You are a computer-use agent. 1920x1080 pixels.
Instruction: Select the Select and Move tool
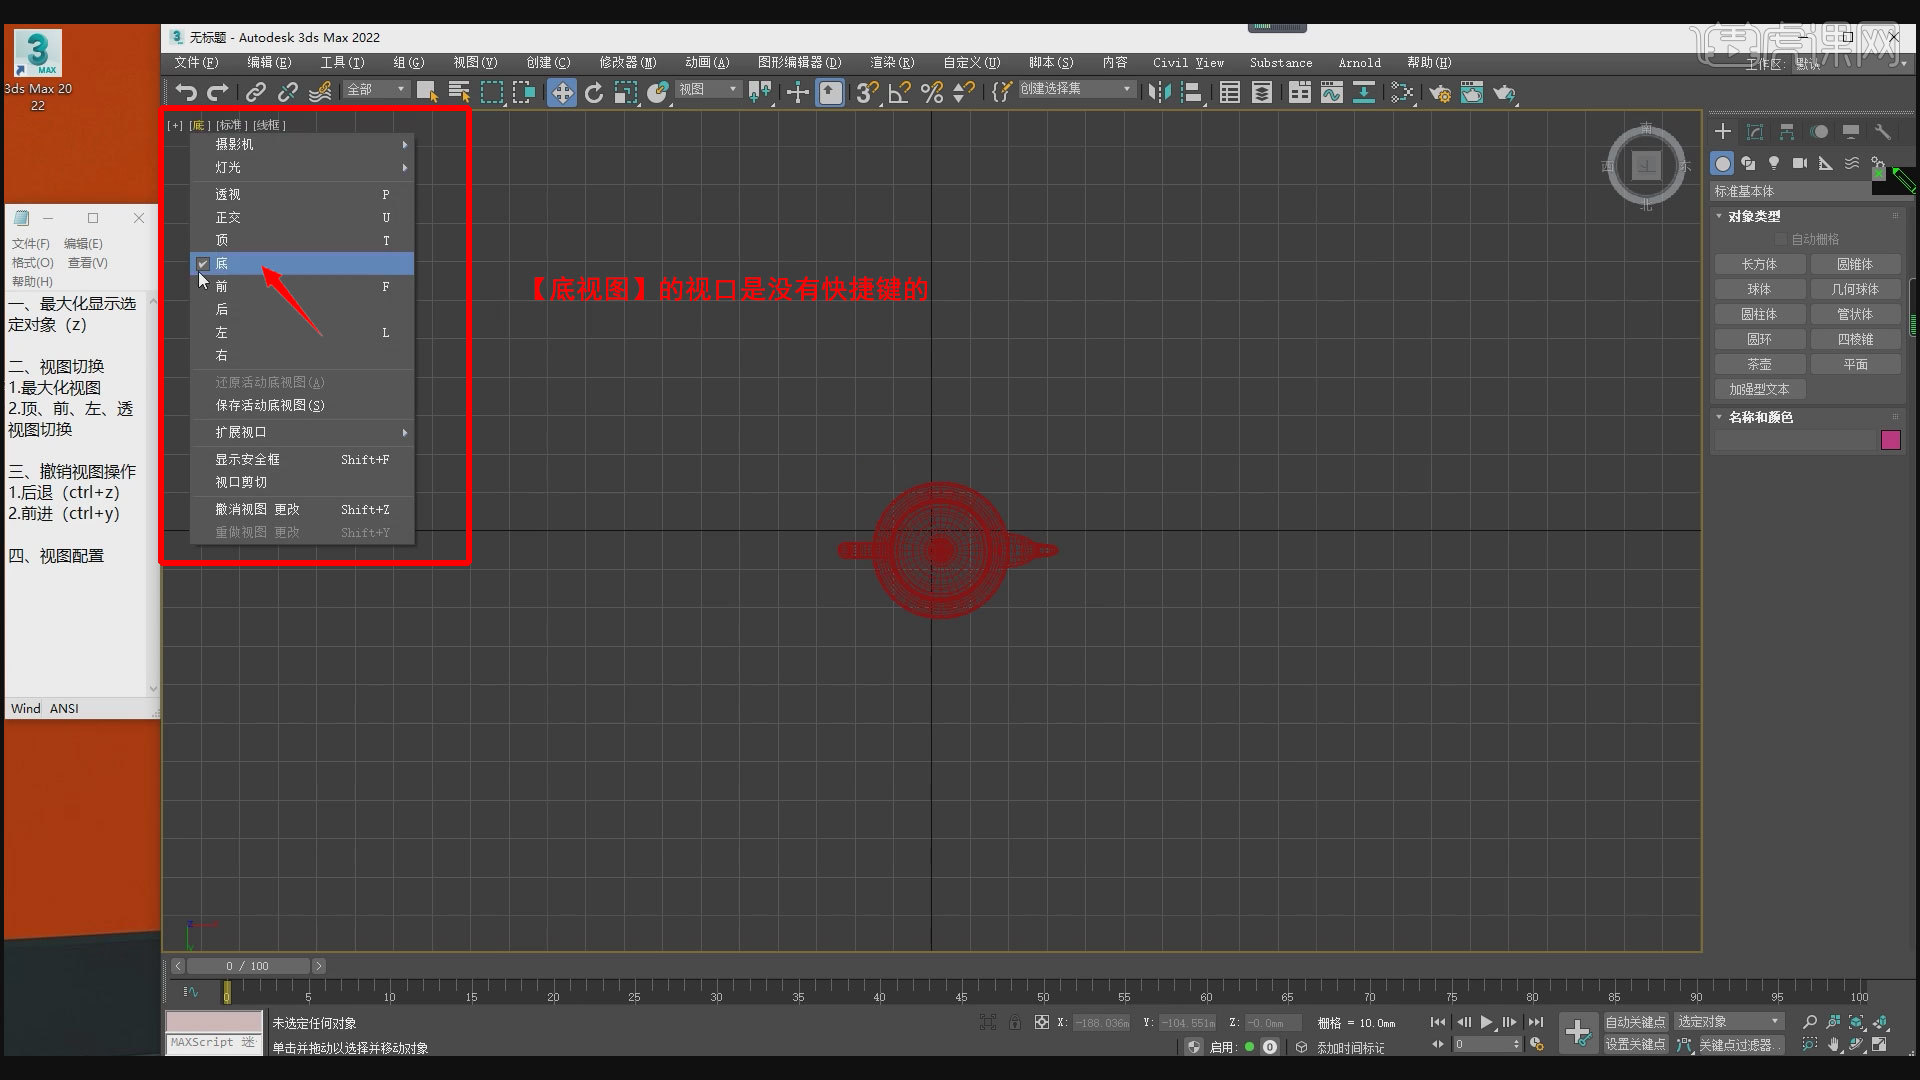(x=562, y=92)
